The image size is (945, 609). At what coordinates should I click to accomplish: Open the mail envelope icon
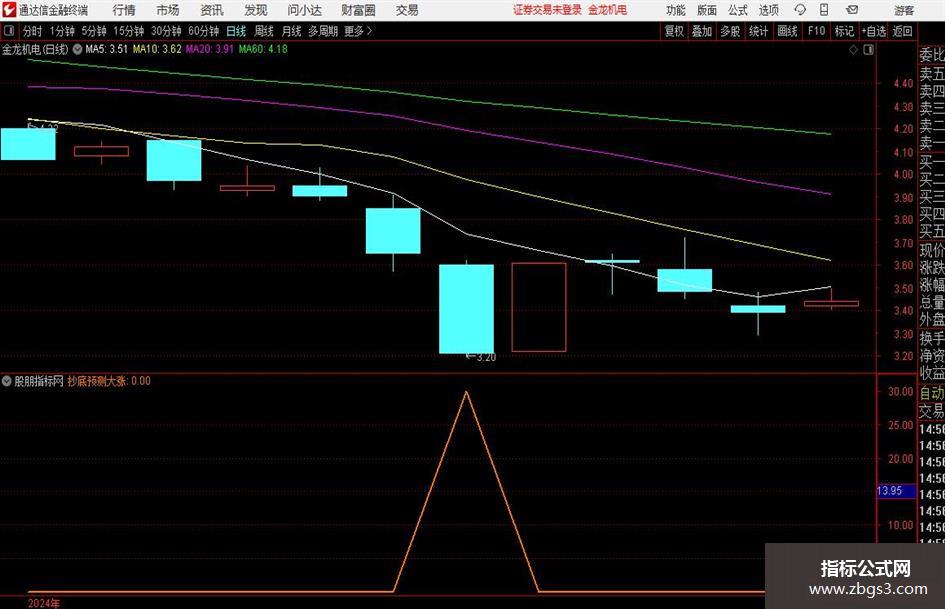(852, 10)
